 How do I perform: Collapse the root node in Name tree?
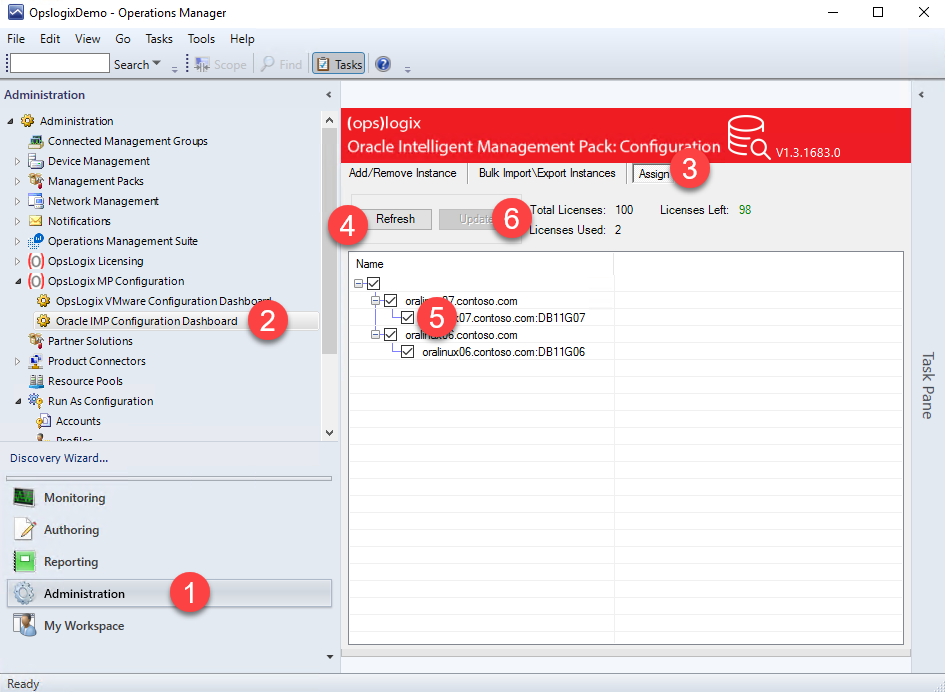pos(359,283)
